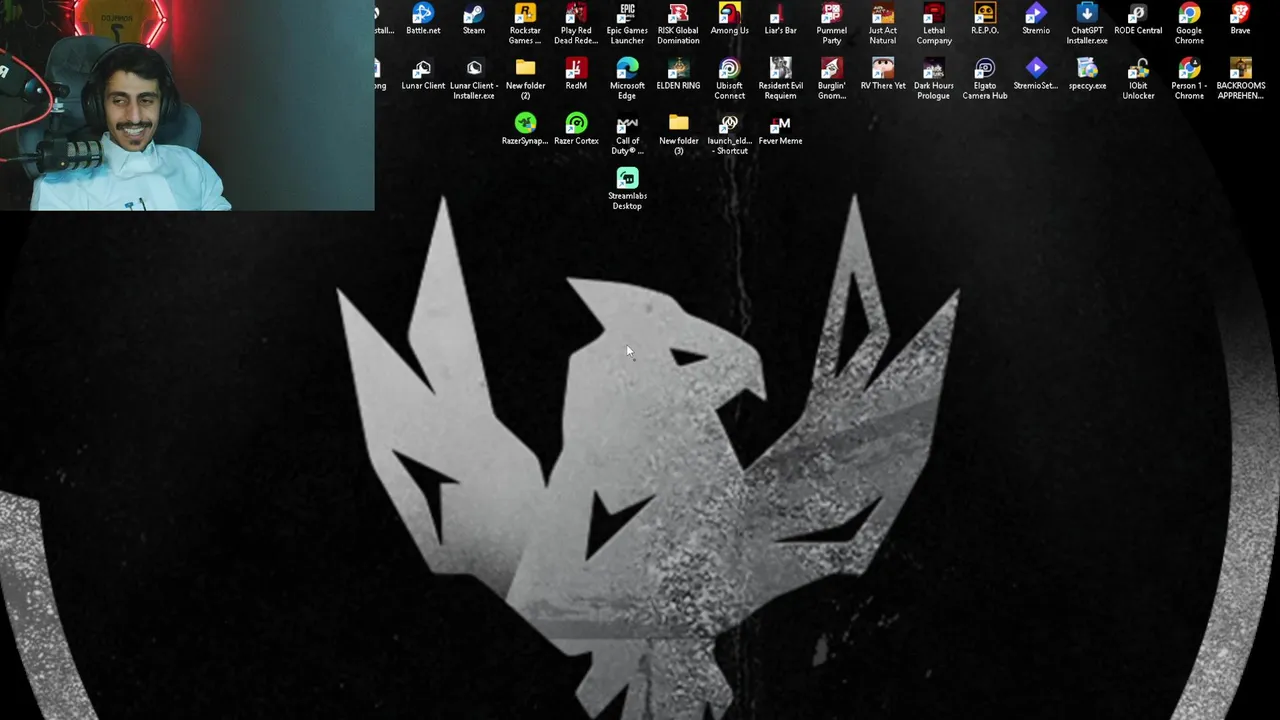Select the Streamlabs Desktop shortcut
Image resolution: width=1280 pixels, height=720 pixels.
(627, 189)
